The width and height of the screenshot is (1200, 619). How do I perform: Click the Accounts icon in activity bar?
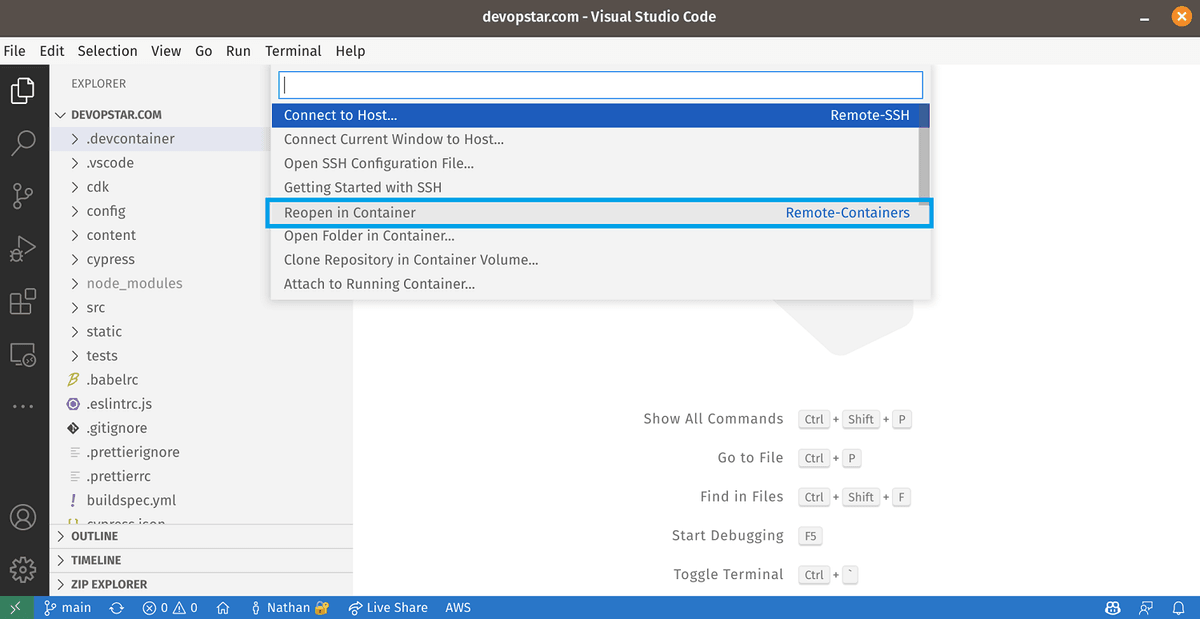(23, 518)
